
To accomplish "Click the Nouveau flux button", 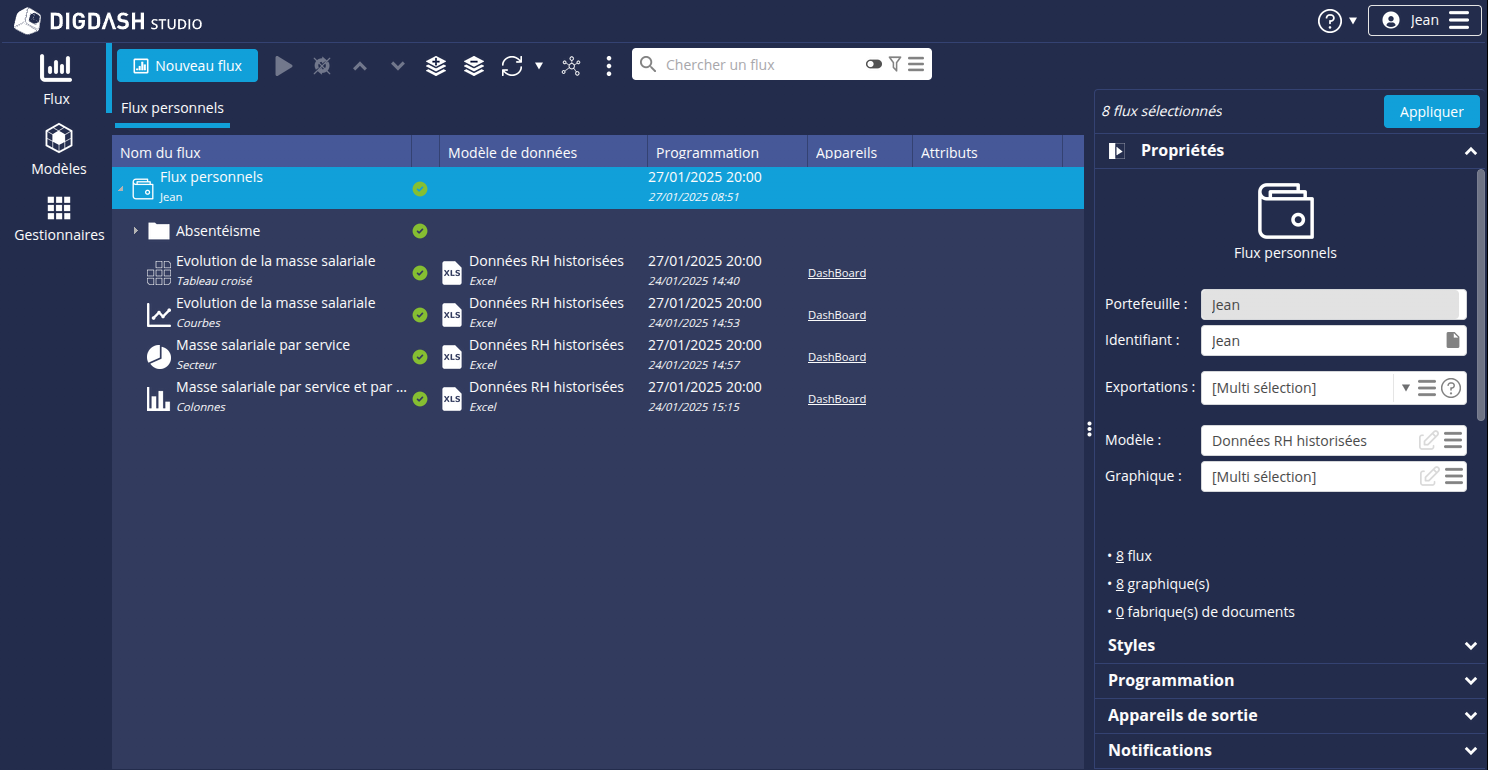I will tap(187, 66).
